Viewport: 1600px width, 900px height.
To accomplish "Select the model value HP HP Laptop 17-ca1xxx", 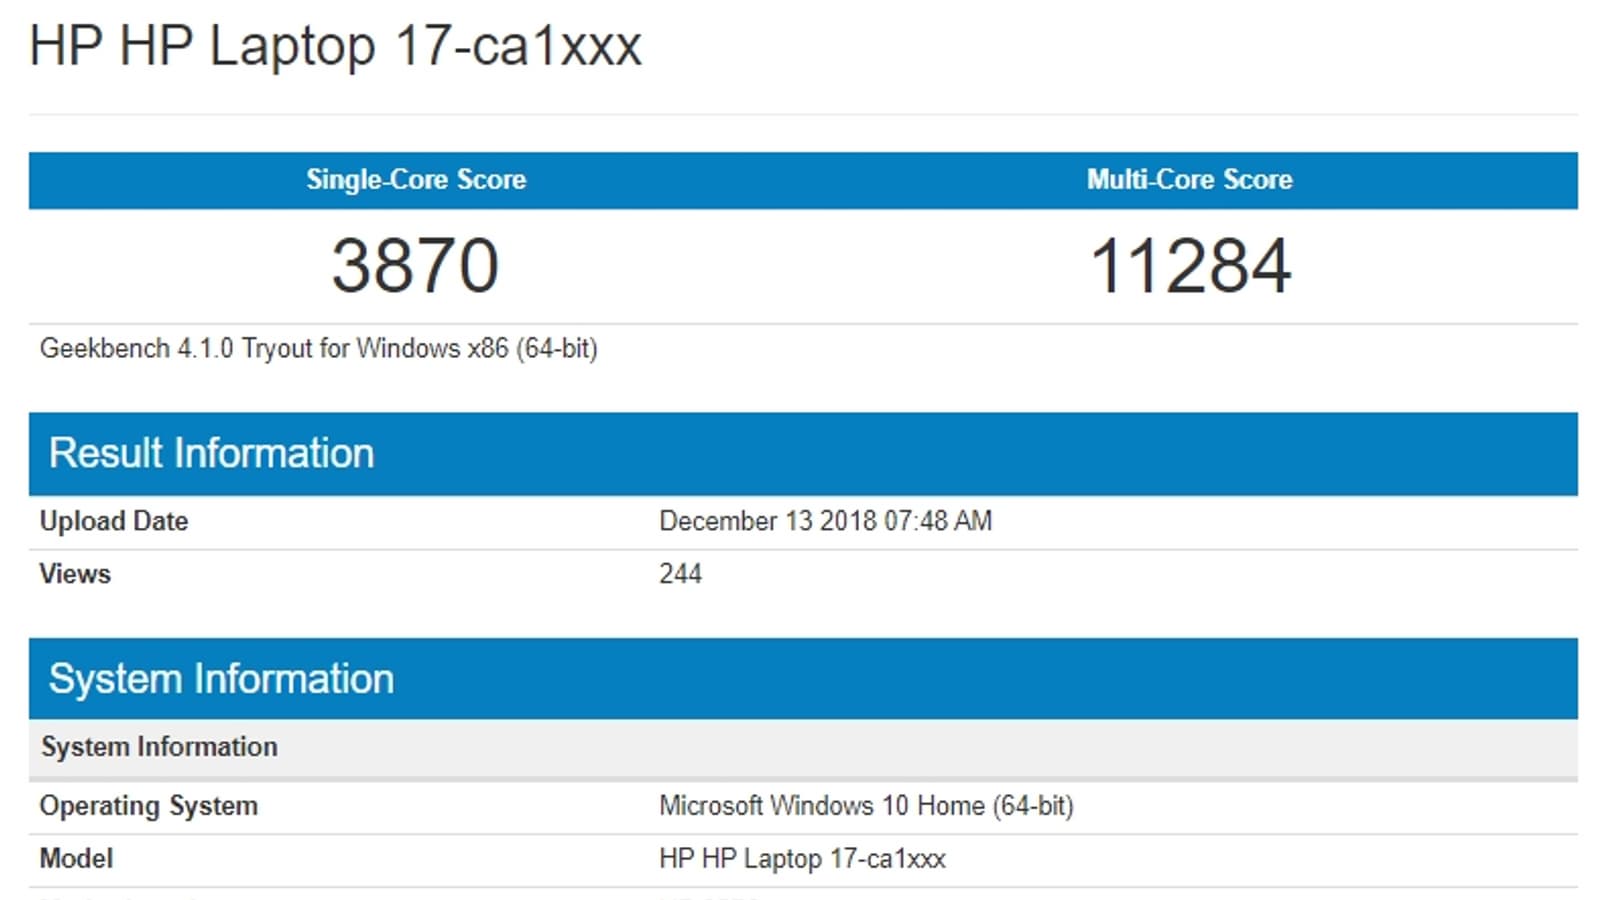I will (x=804, y=858).
